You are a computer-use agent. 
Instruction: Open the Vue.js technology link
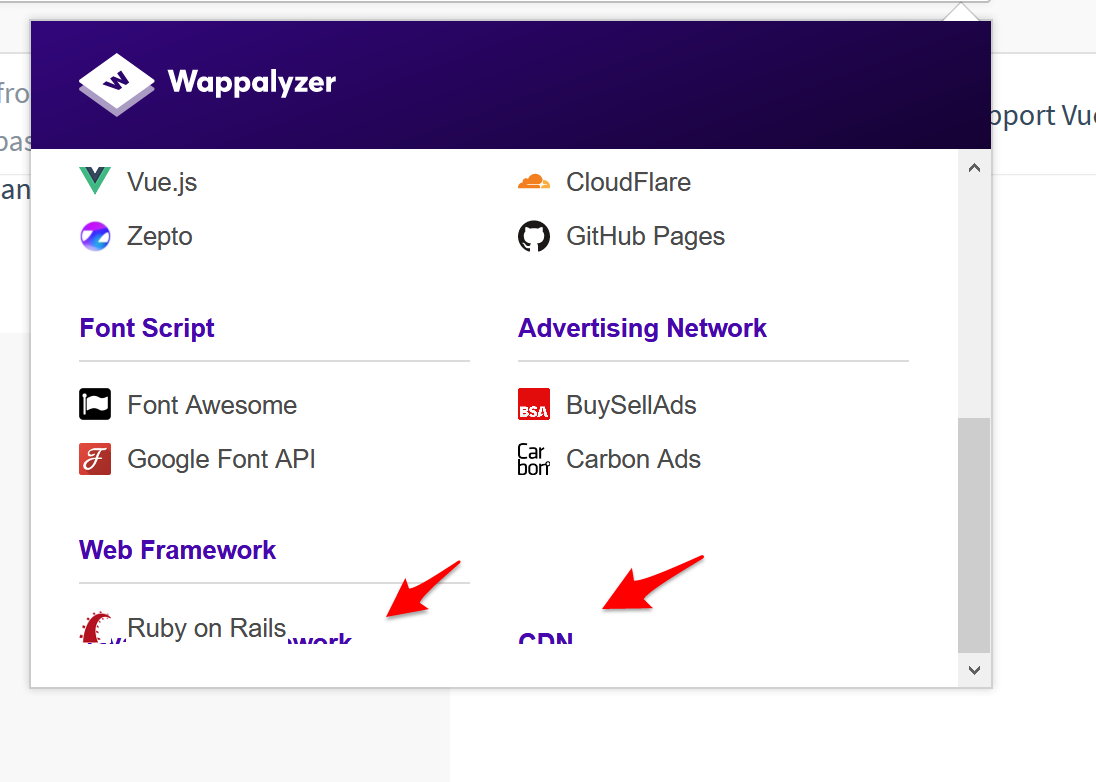162,182
